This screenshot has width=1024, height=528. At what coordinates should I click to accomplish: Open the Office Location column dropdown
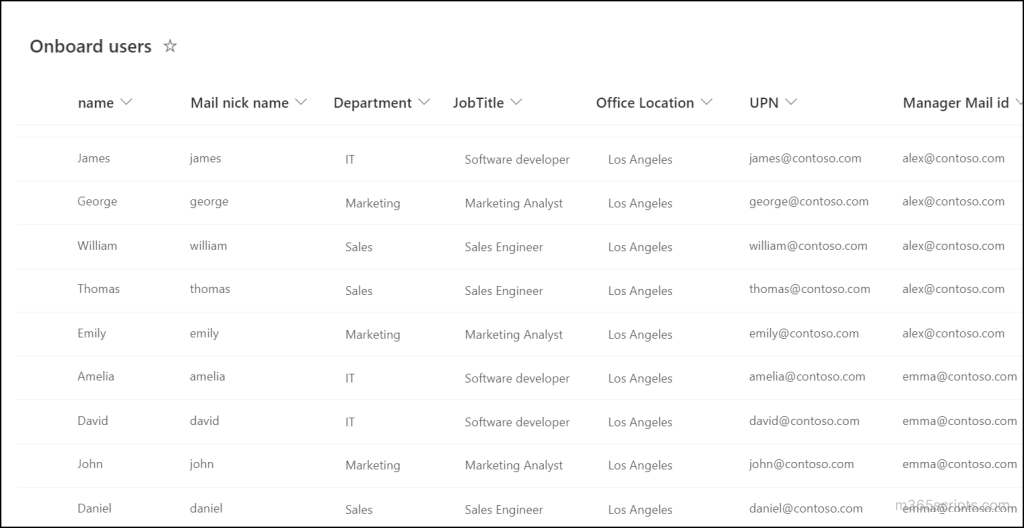pos(706,103)
